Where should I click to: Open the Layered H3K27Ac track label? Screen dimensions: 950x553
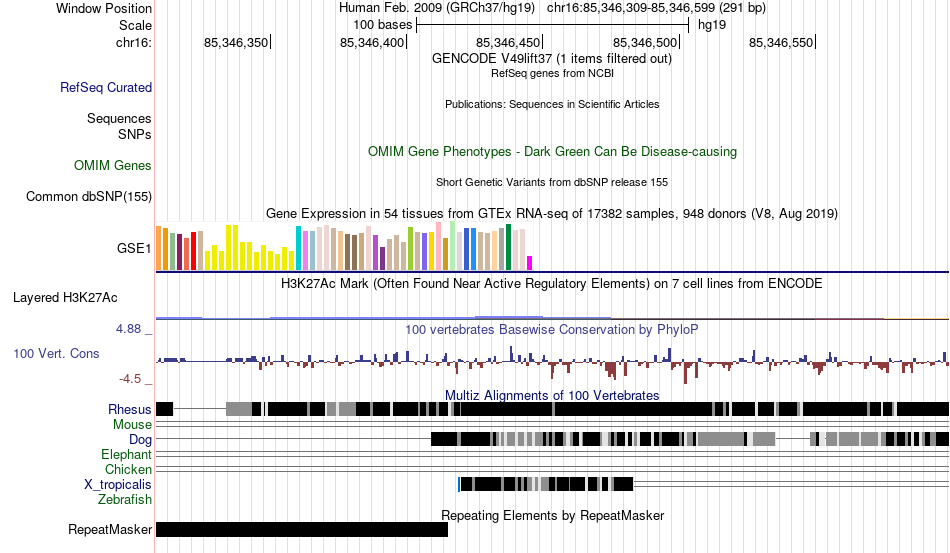click(65, 297)
